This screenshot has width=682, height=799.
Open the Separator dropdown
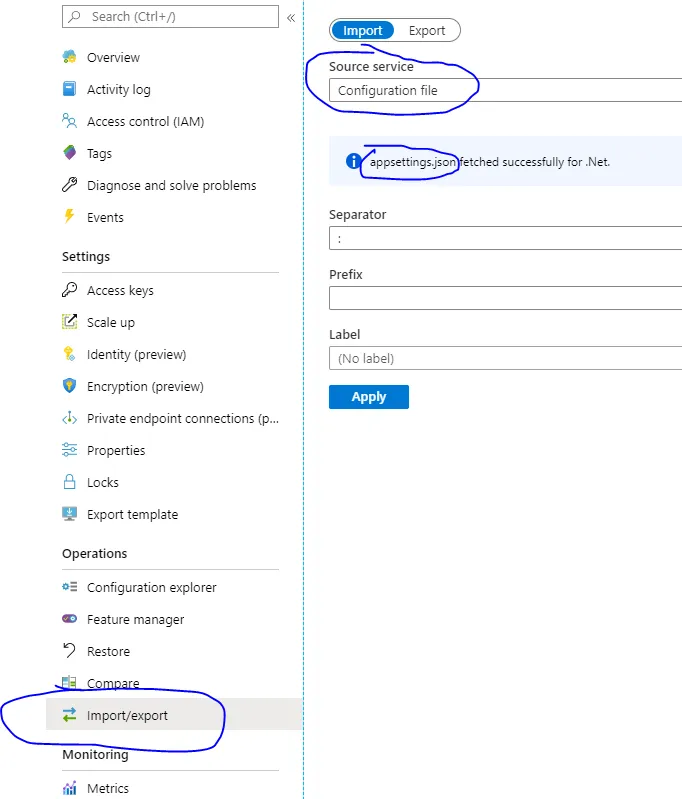tap(505, 238)
